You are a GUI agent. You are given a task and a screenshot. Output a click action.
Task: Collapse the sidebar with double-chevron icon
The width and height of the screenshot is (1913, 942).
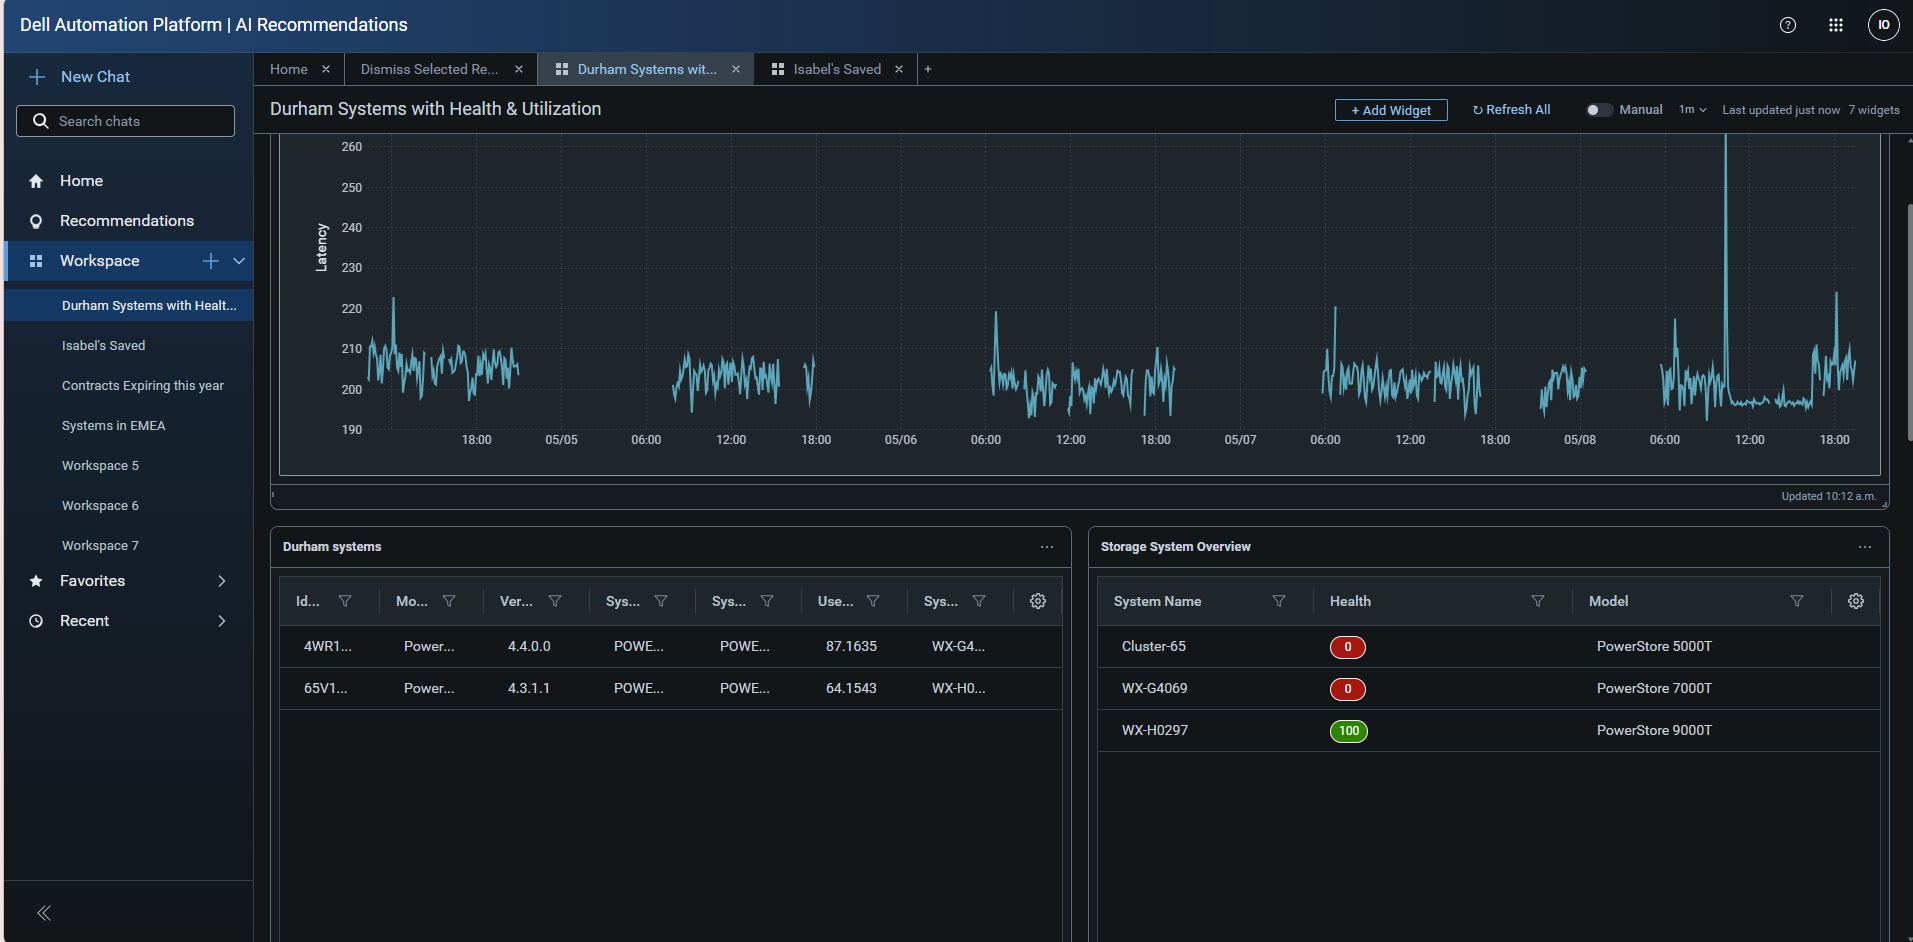(x=44, y=912)
